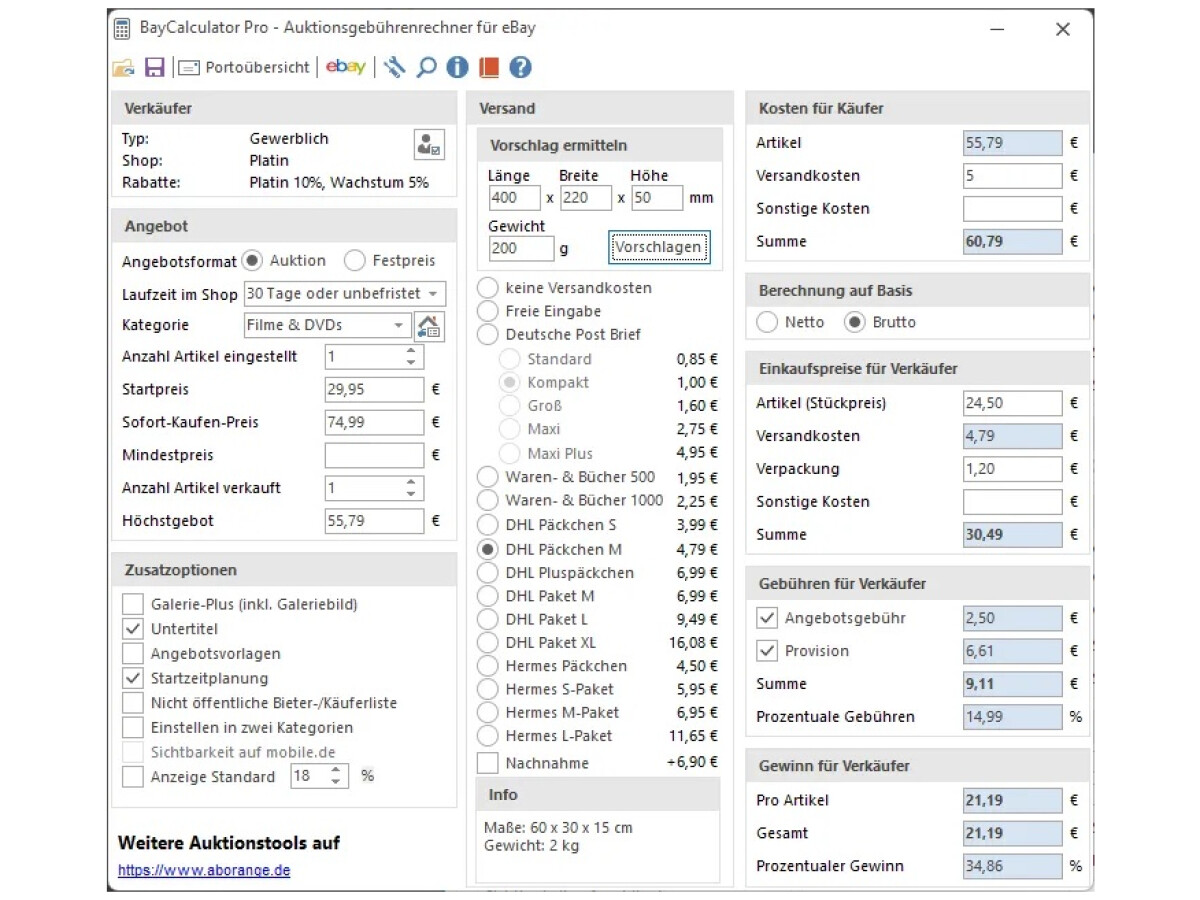
Task: Select the Festpreis radio button
Action: (x=355, y=261)
